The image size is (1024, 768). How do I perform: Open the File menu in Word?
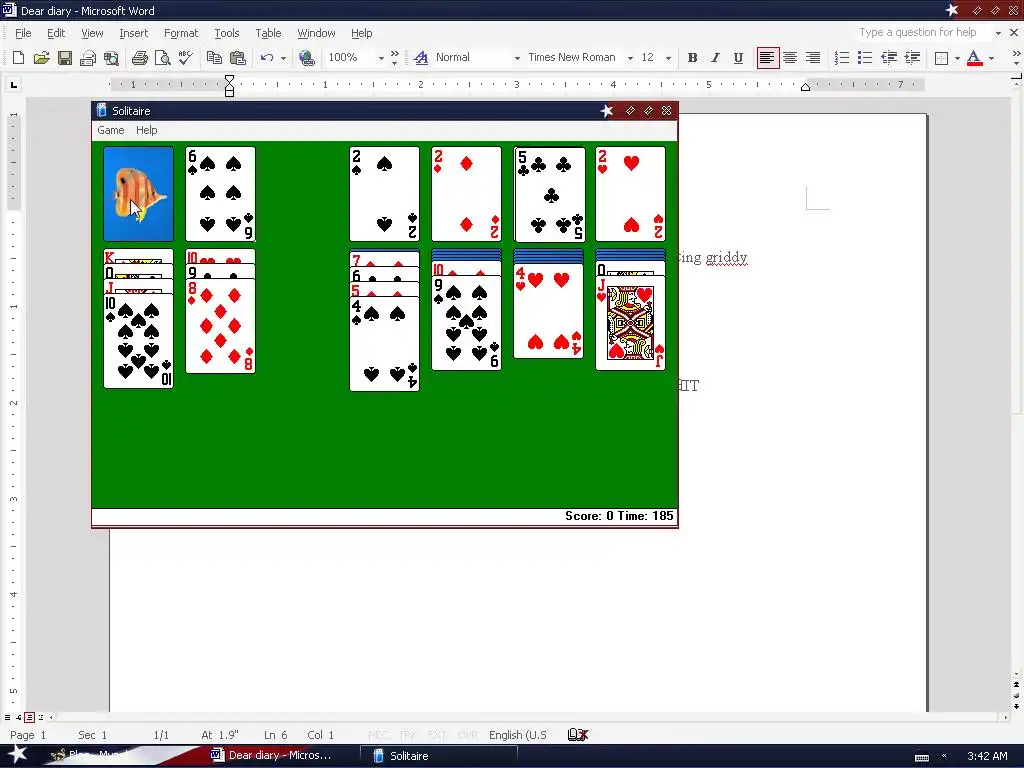click(x=23, y=33)
